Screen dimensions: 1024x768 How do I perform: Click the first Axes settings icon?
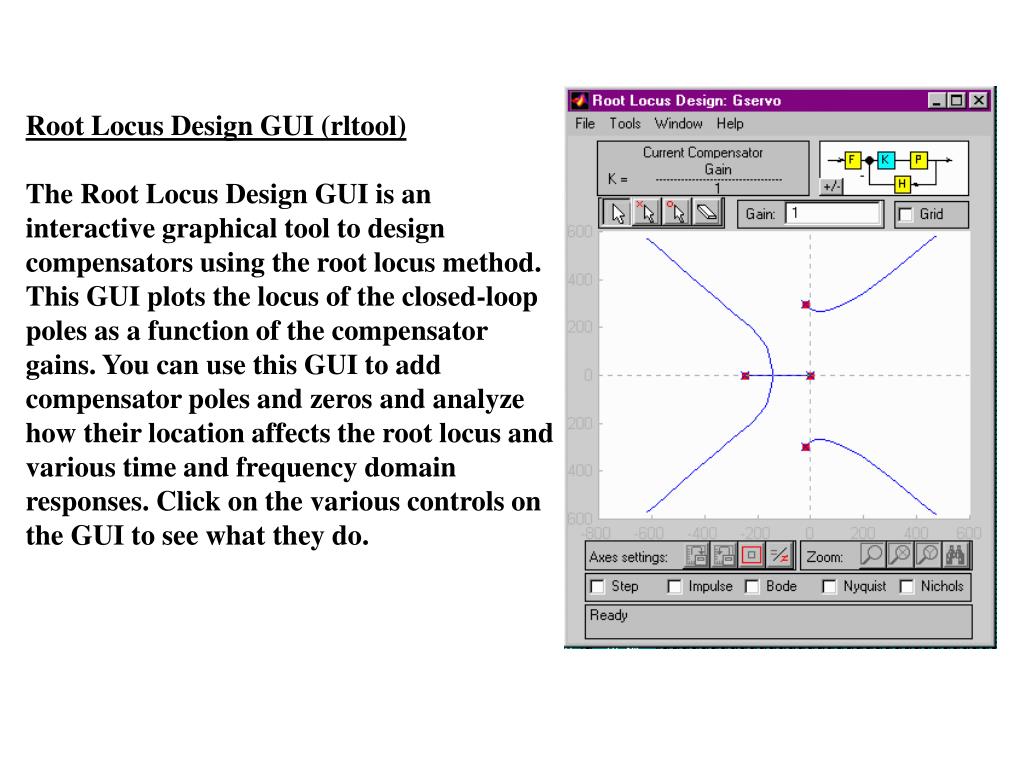click(x=696, y=556)
